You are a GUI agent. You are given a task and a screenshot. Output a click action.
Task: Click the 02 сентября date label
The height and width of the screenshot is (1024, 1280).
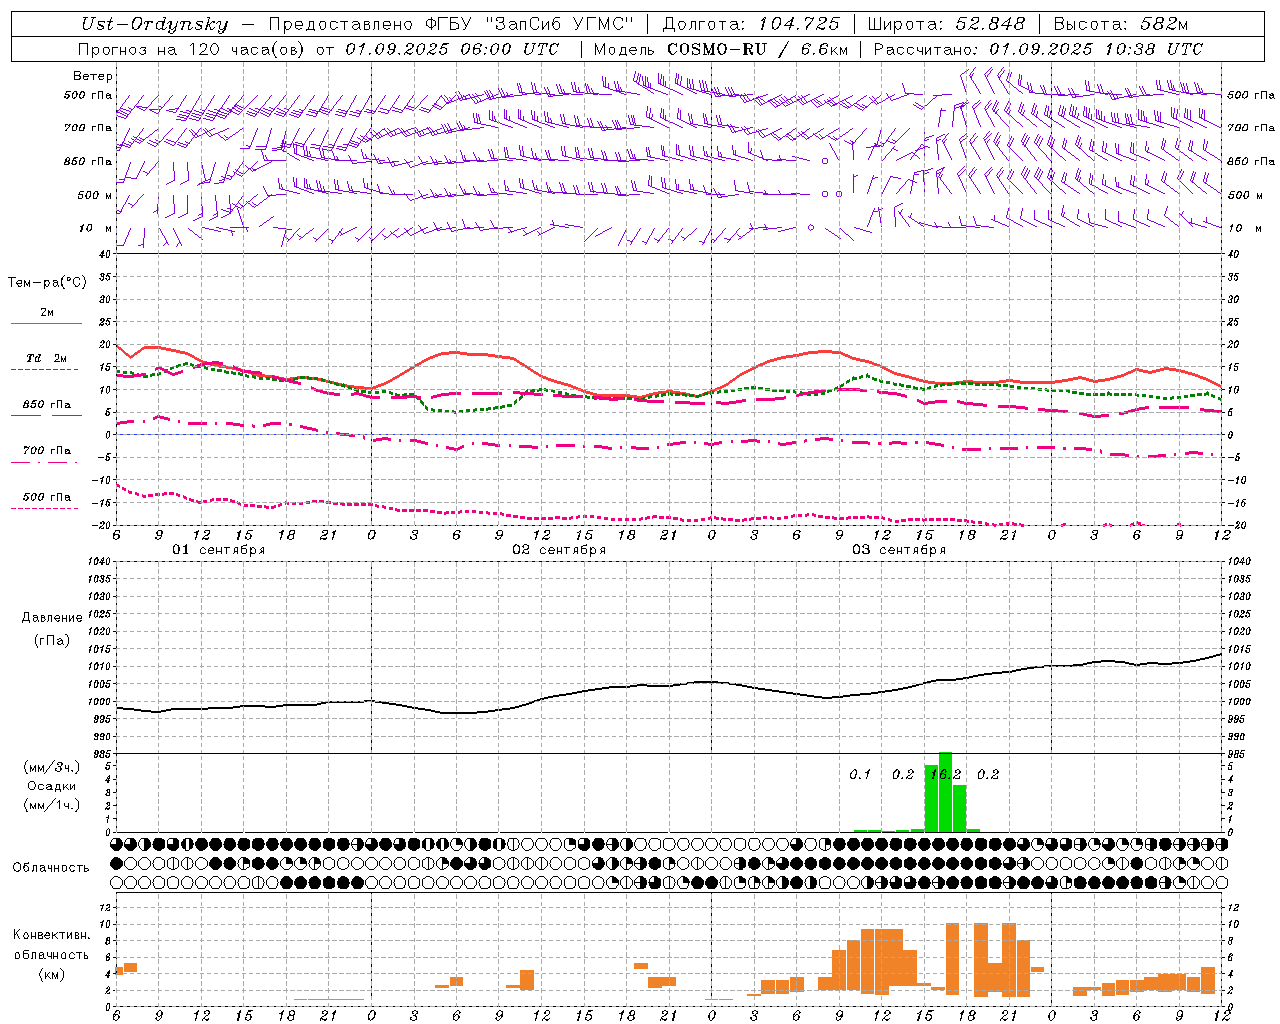pyautogui.click(x=559, y=550)
